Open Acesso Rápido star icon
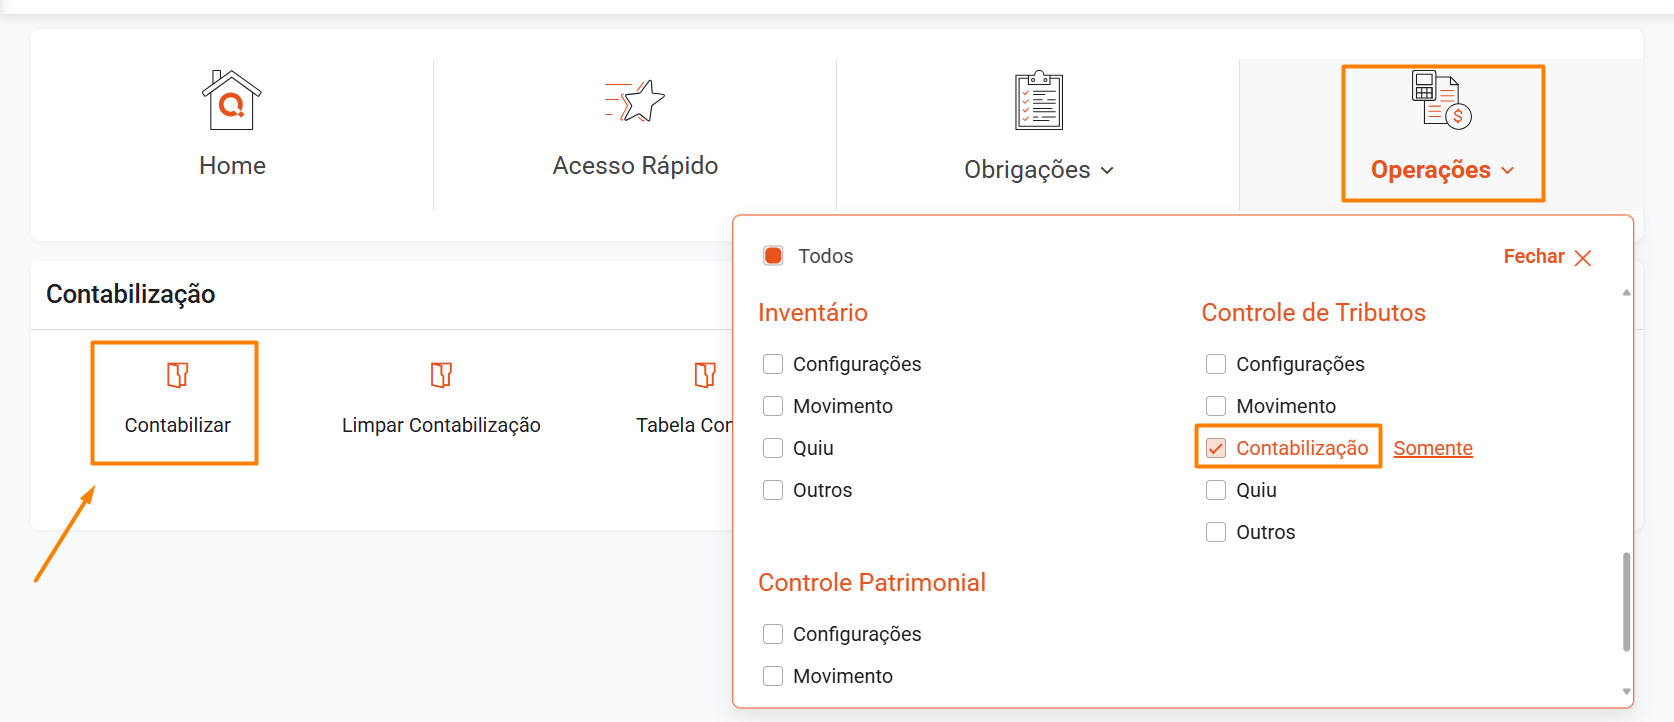Image resolution: width=1674 pixels, height=722 pixels. (635, 101)
